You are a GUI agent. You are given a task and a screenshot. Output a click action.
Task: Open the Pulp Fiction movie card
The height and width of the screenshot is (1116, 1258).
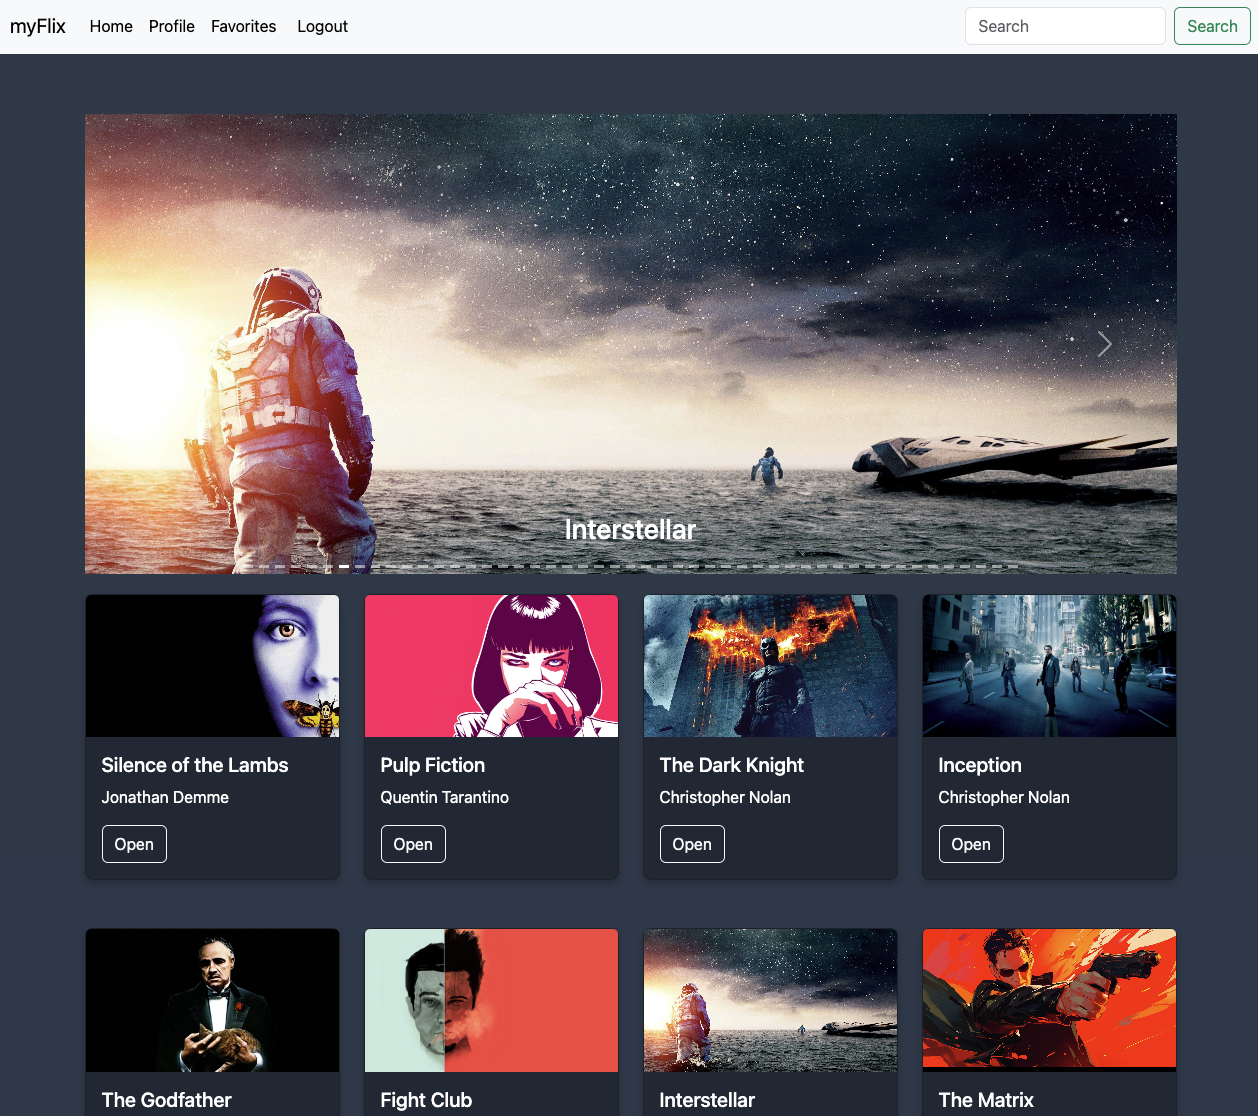pyautogui.click(x=413, y=844)
